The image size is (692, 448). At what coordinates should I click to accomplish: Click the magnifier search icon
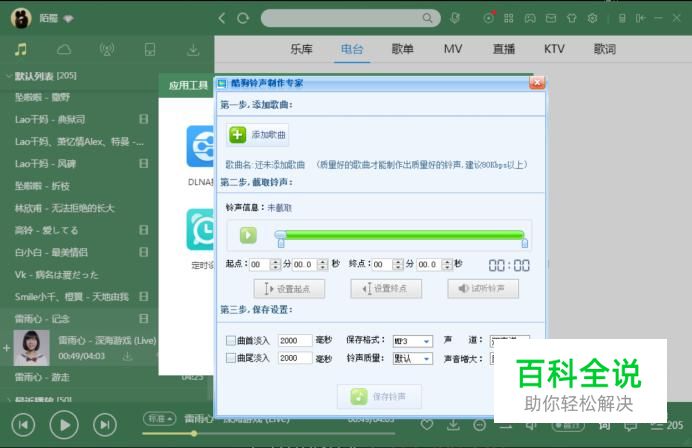[427, 18]
